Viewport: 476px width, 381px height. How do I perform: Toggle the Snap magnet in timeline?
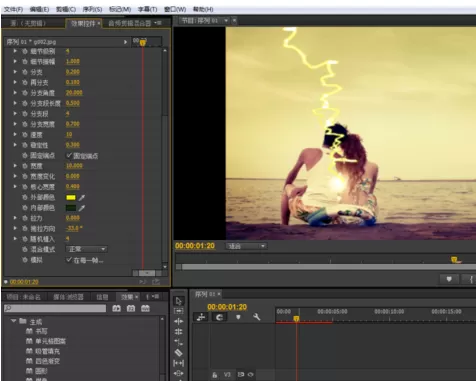pyautogui.click(x=219, y=317)
